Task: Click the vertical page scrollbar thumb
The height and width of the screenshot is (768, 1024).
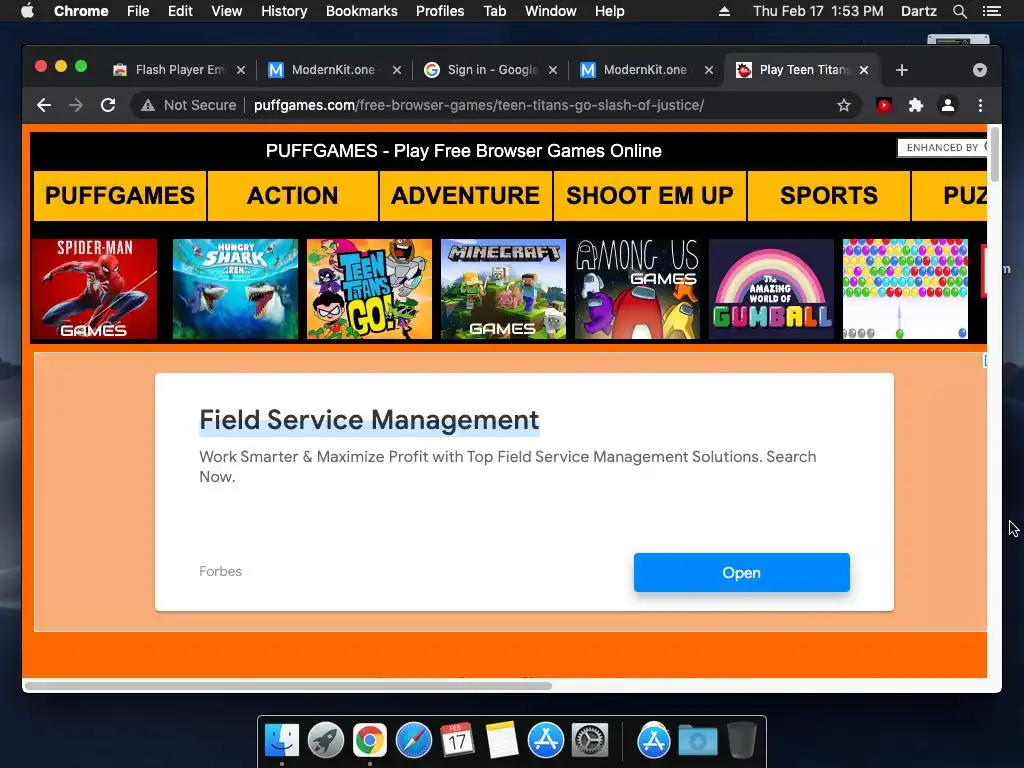Action: click(x=995, y=154)
